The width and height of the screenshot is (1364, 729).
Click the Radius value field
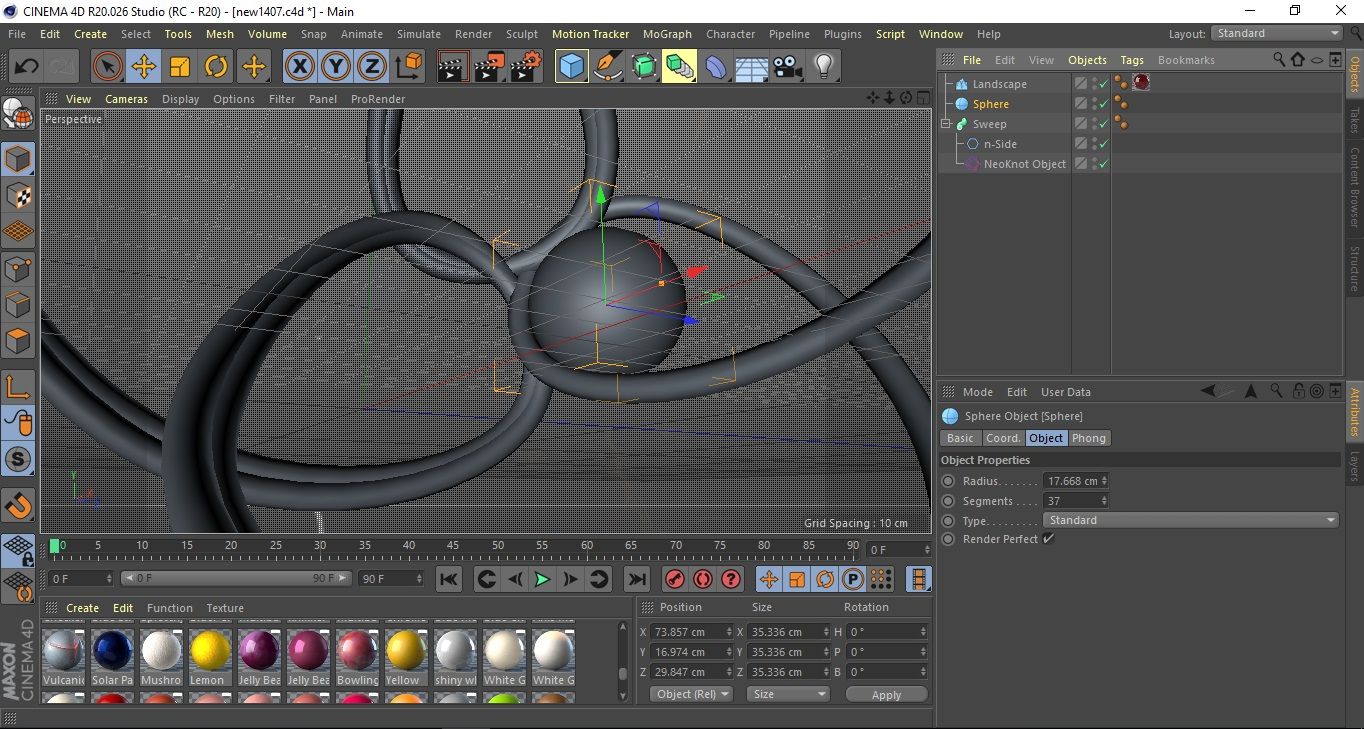(x=1072, y=481)
